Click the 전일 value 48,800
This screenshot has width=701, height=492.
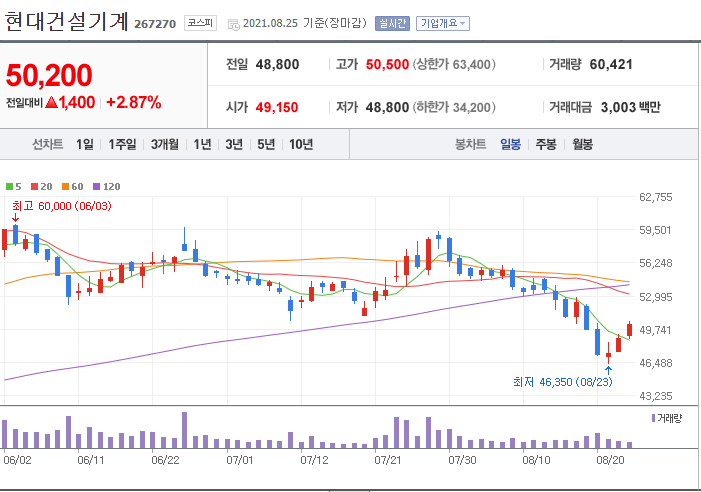tap(277, 64)
